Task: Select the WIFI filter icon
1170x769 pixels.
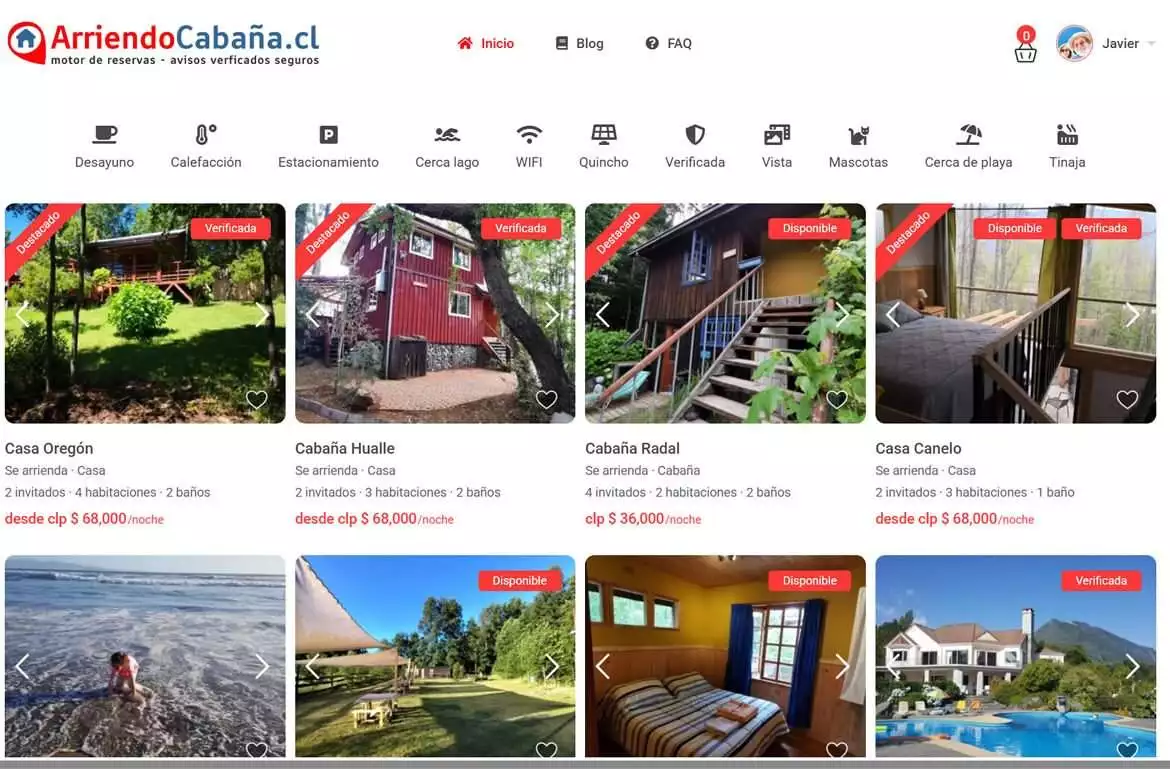Action: coord(529,146)
